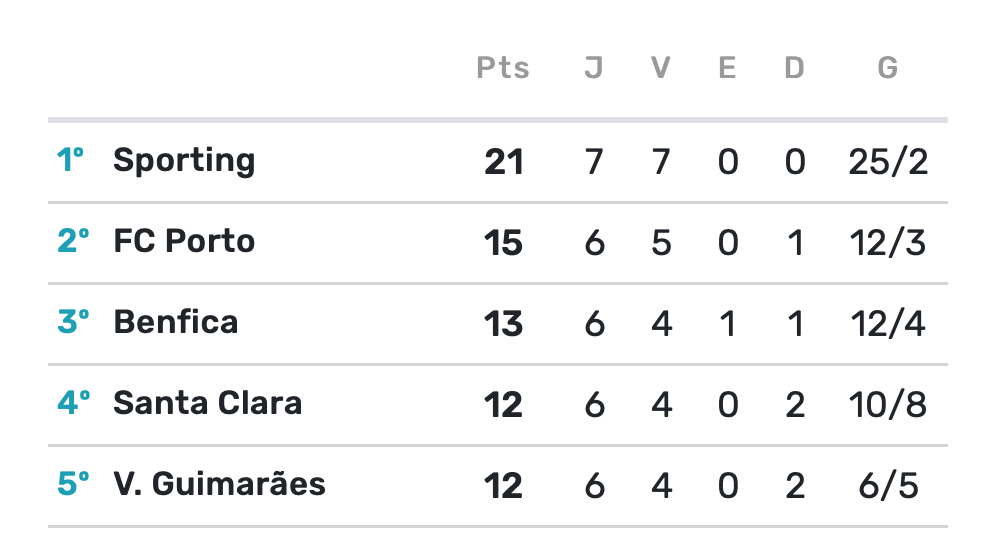Open the FC Porto team link
999x547 pixels.
coord(184,242)
